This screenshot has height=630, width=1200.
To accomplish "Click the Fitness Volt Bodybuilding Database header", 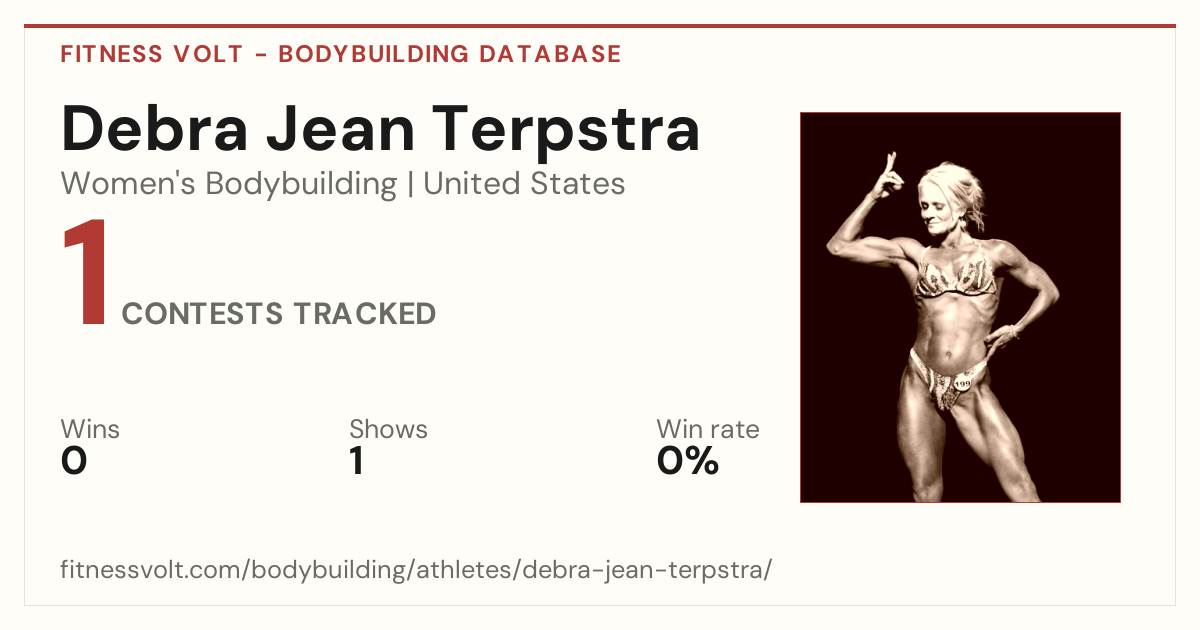I will click(341, 54).
